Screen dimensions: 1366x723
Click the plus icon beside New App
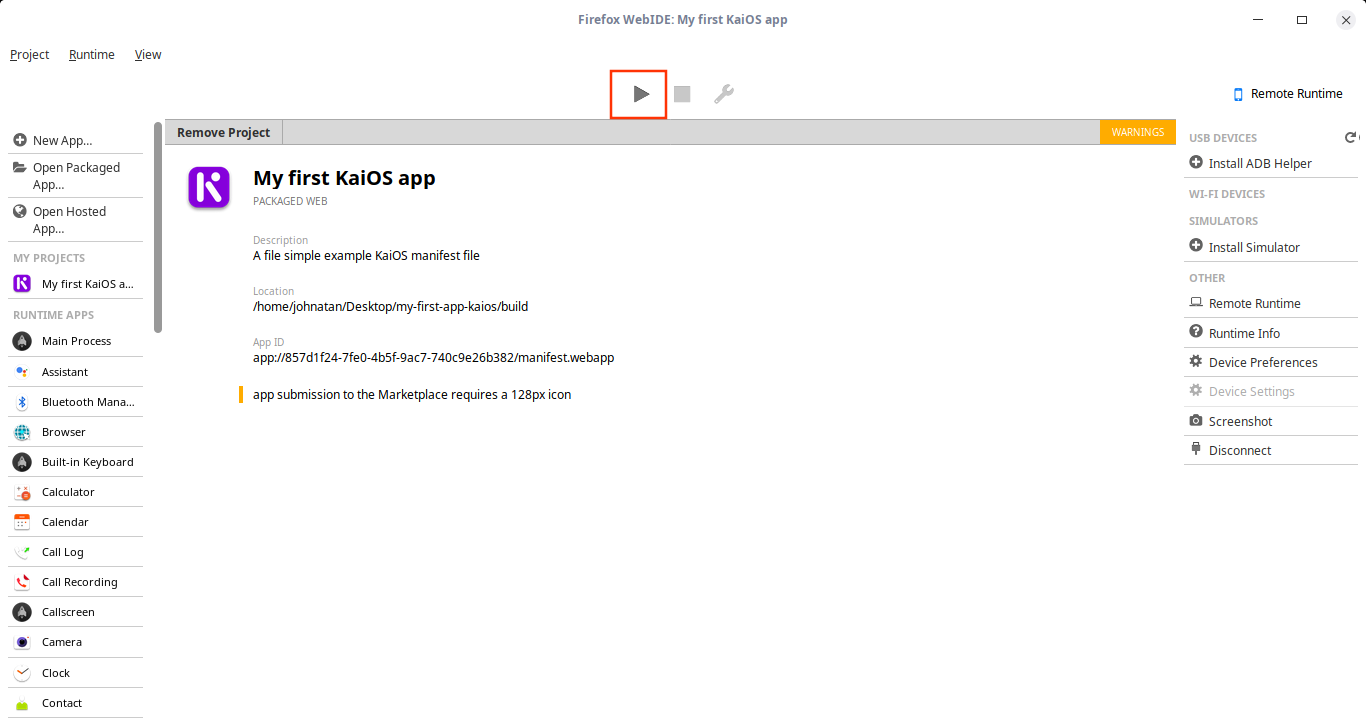(x=20, y=140)
